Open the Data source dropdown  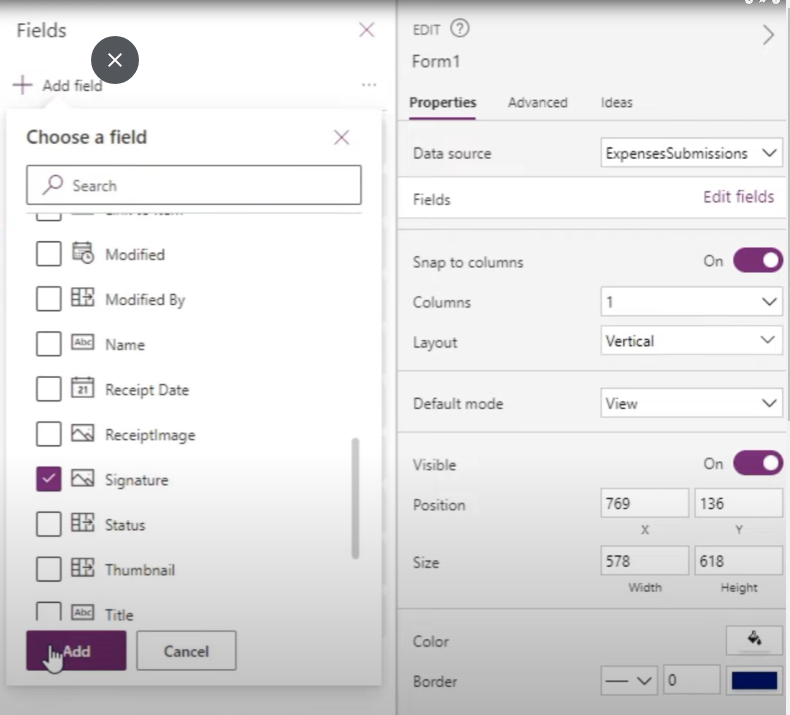tap(691, 153)
